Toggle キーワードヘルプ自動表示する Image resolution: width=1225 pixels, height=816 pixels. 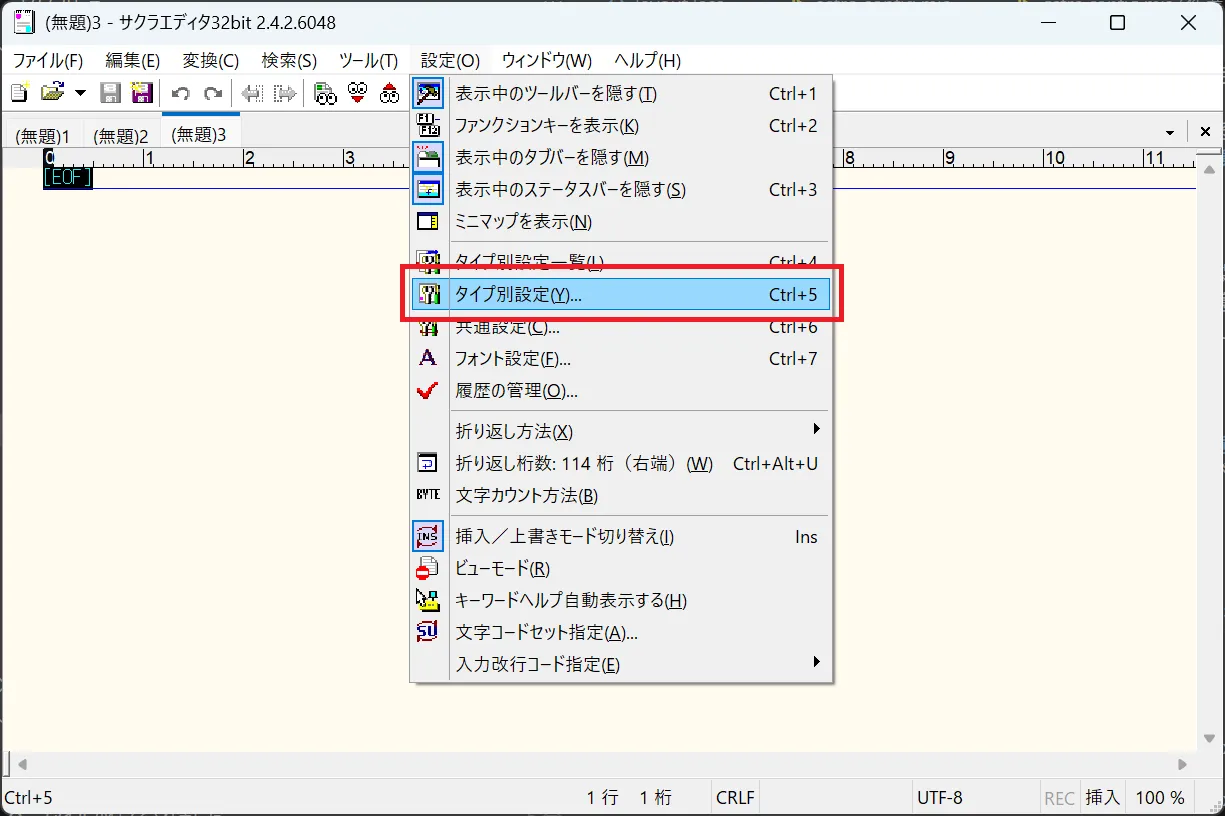point(621,601)
